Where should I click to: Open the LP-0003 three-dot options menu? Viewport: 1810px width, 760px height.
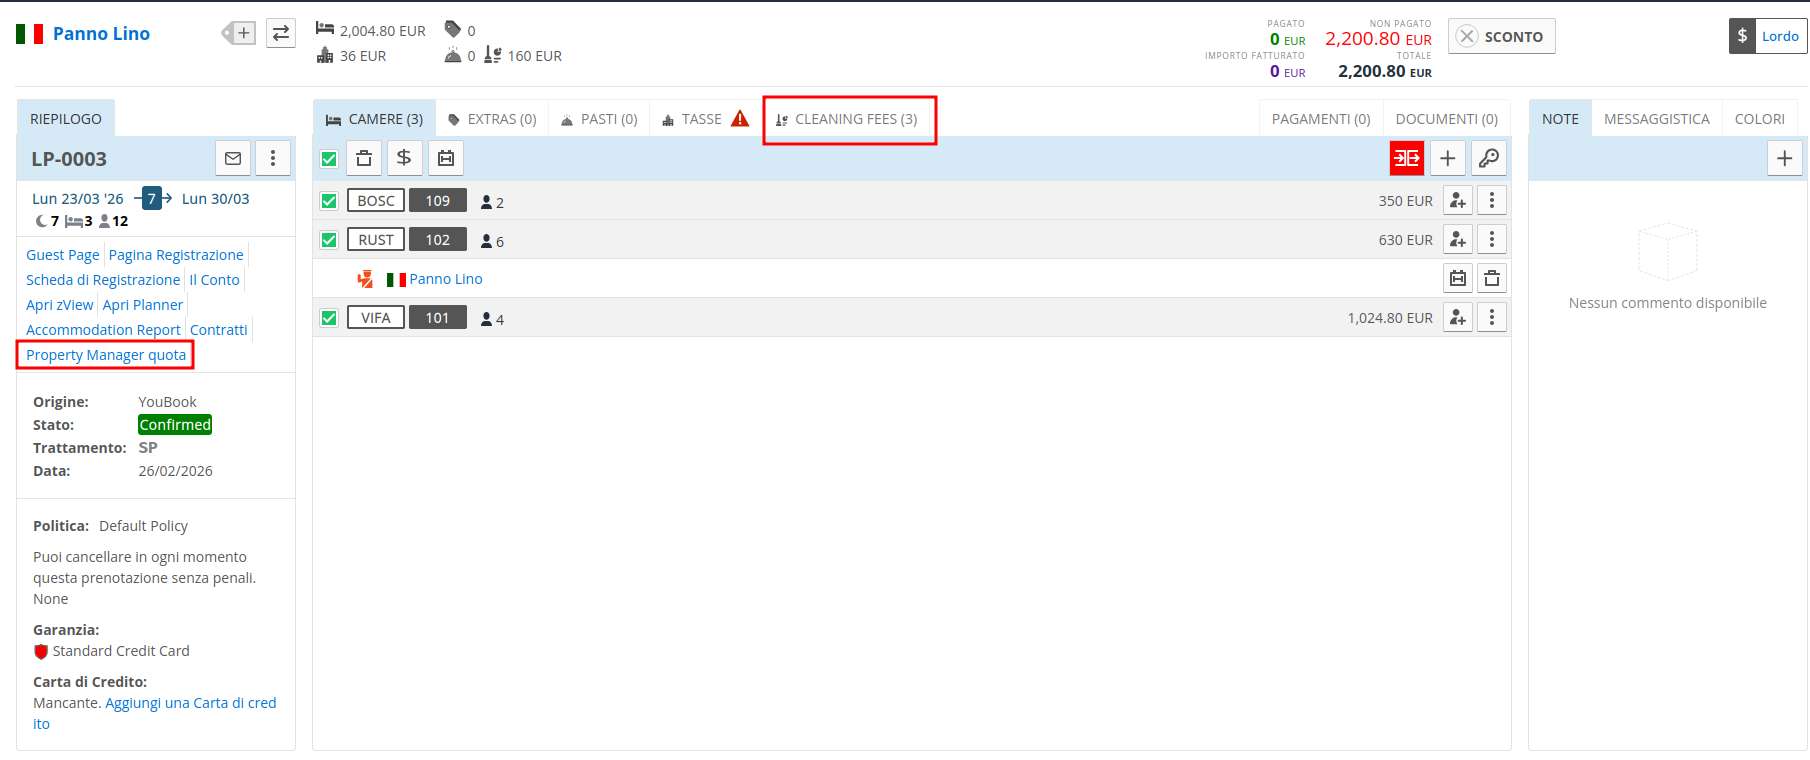273,158
